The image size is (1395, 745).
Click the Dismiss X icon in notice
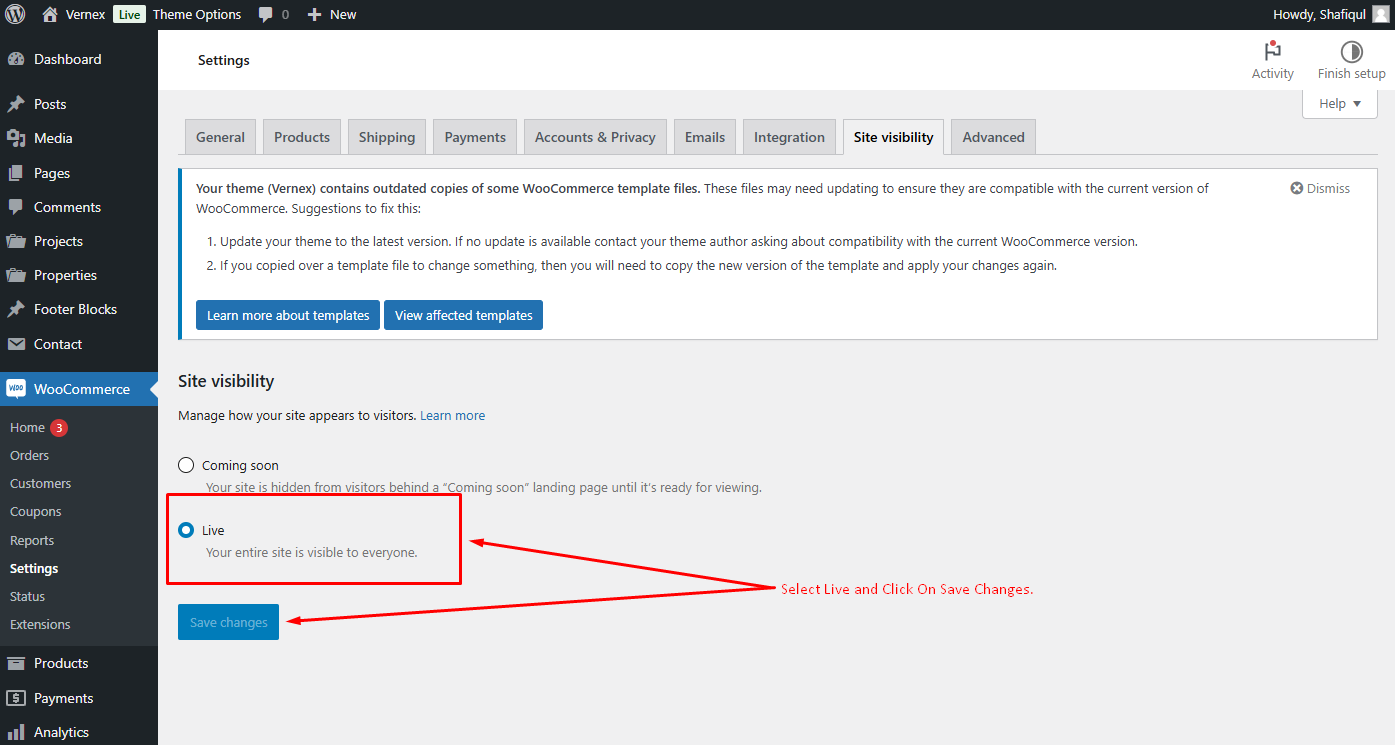click(x=1297, y=188)
